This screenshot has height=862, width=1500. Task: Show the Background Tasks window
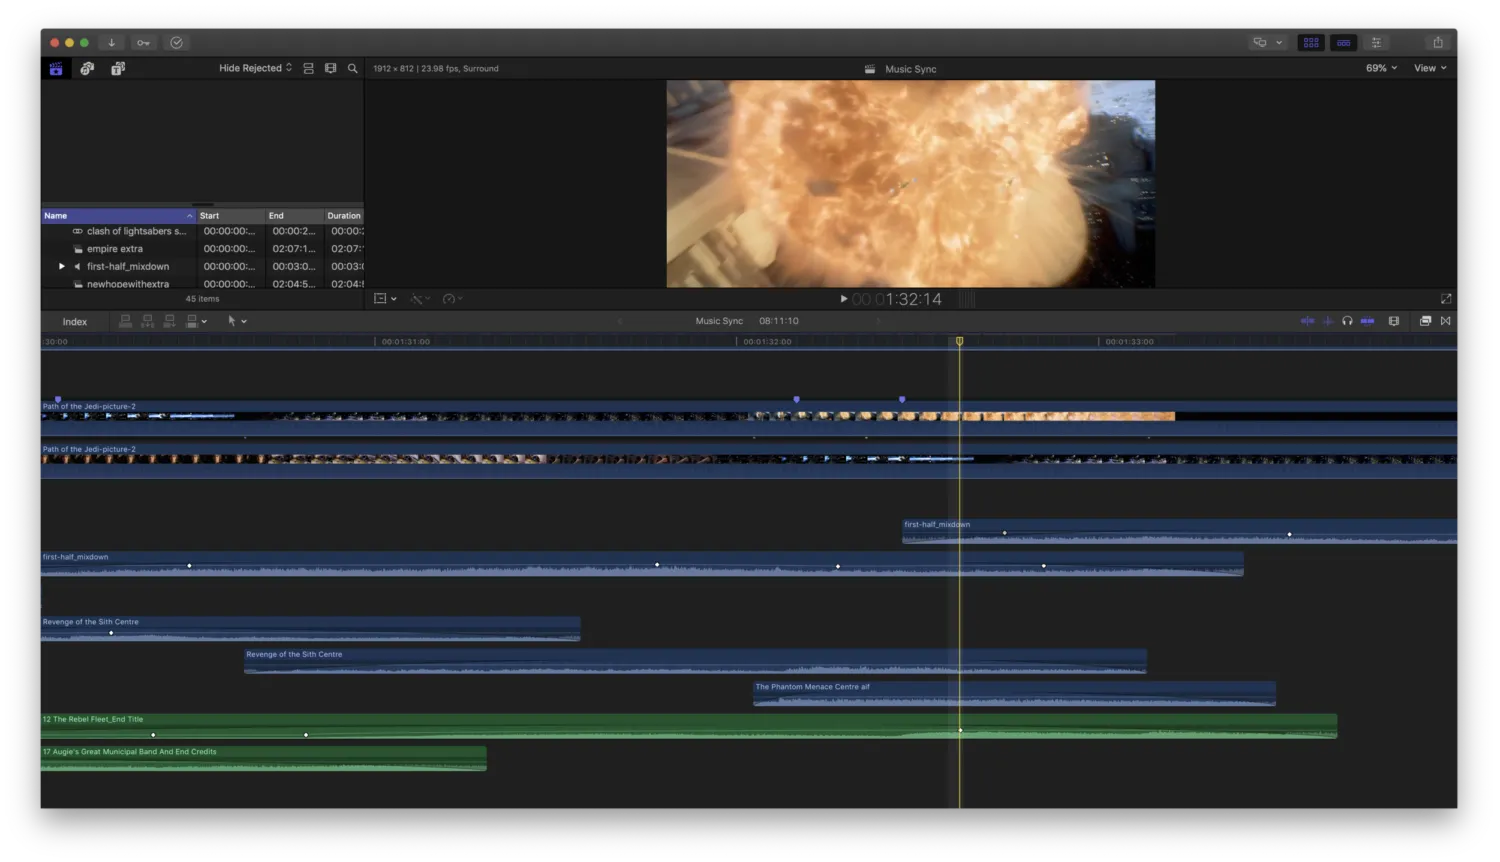pos(177,42)
